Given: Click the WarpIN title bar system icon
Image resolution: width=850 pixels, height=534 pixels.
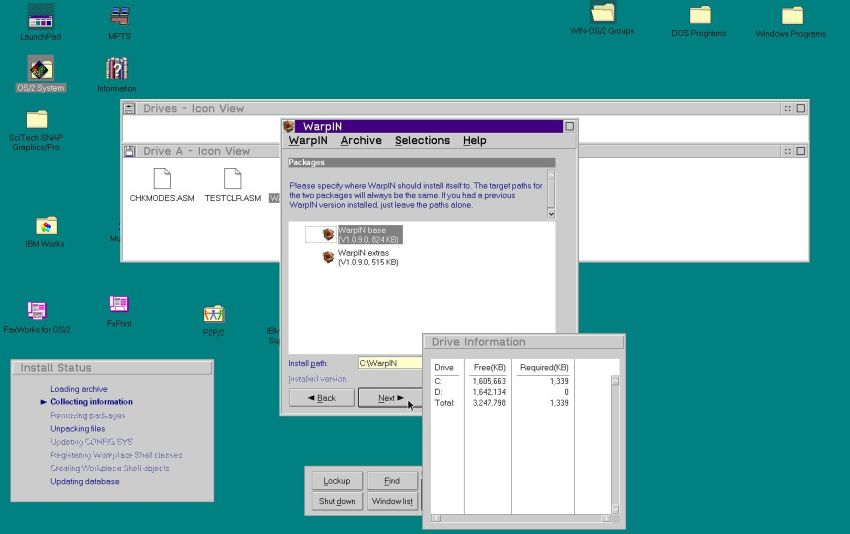Looking at the screenshot, I should tap(288, 126).
